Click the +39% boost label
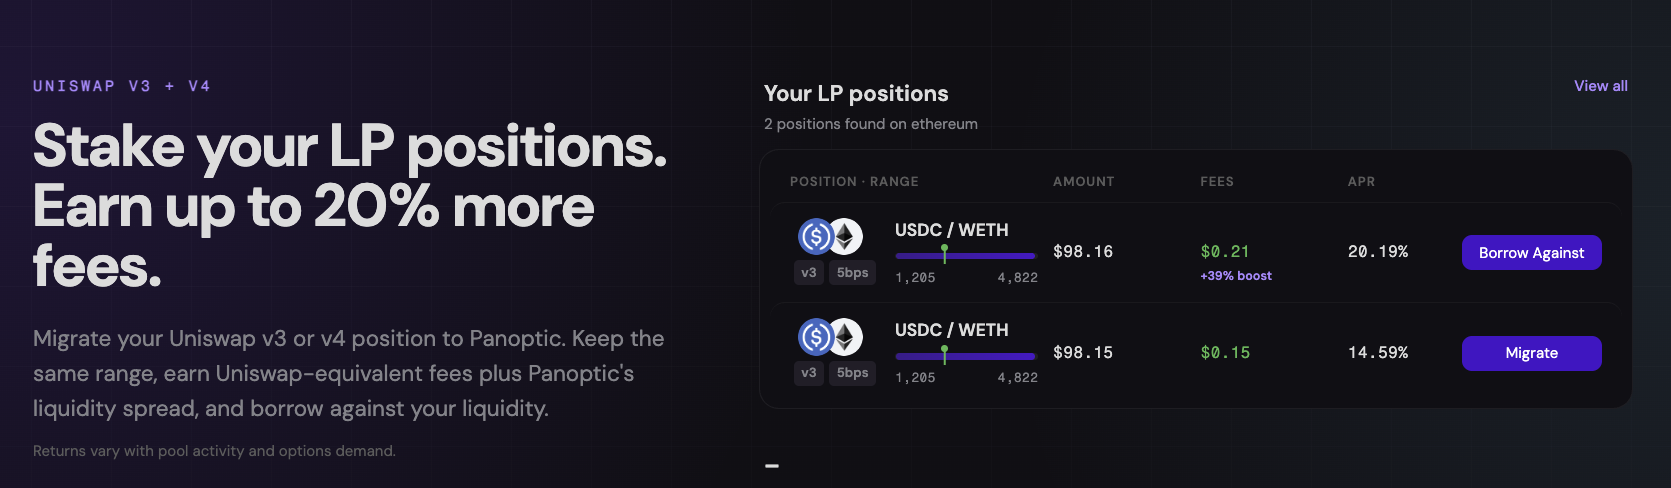 point(1236,276)
